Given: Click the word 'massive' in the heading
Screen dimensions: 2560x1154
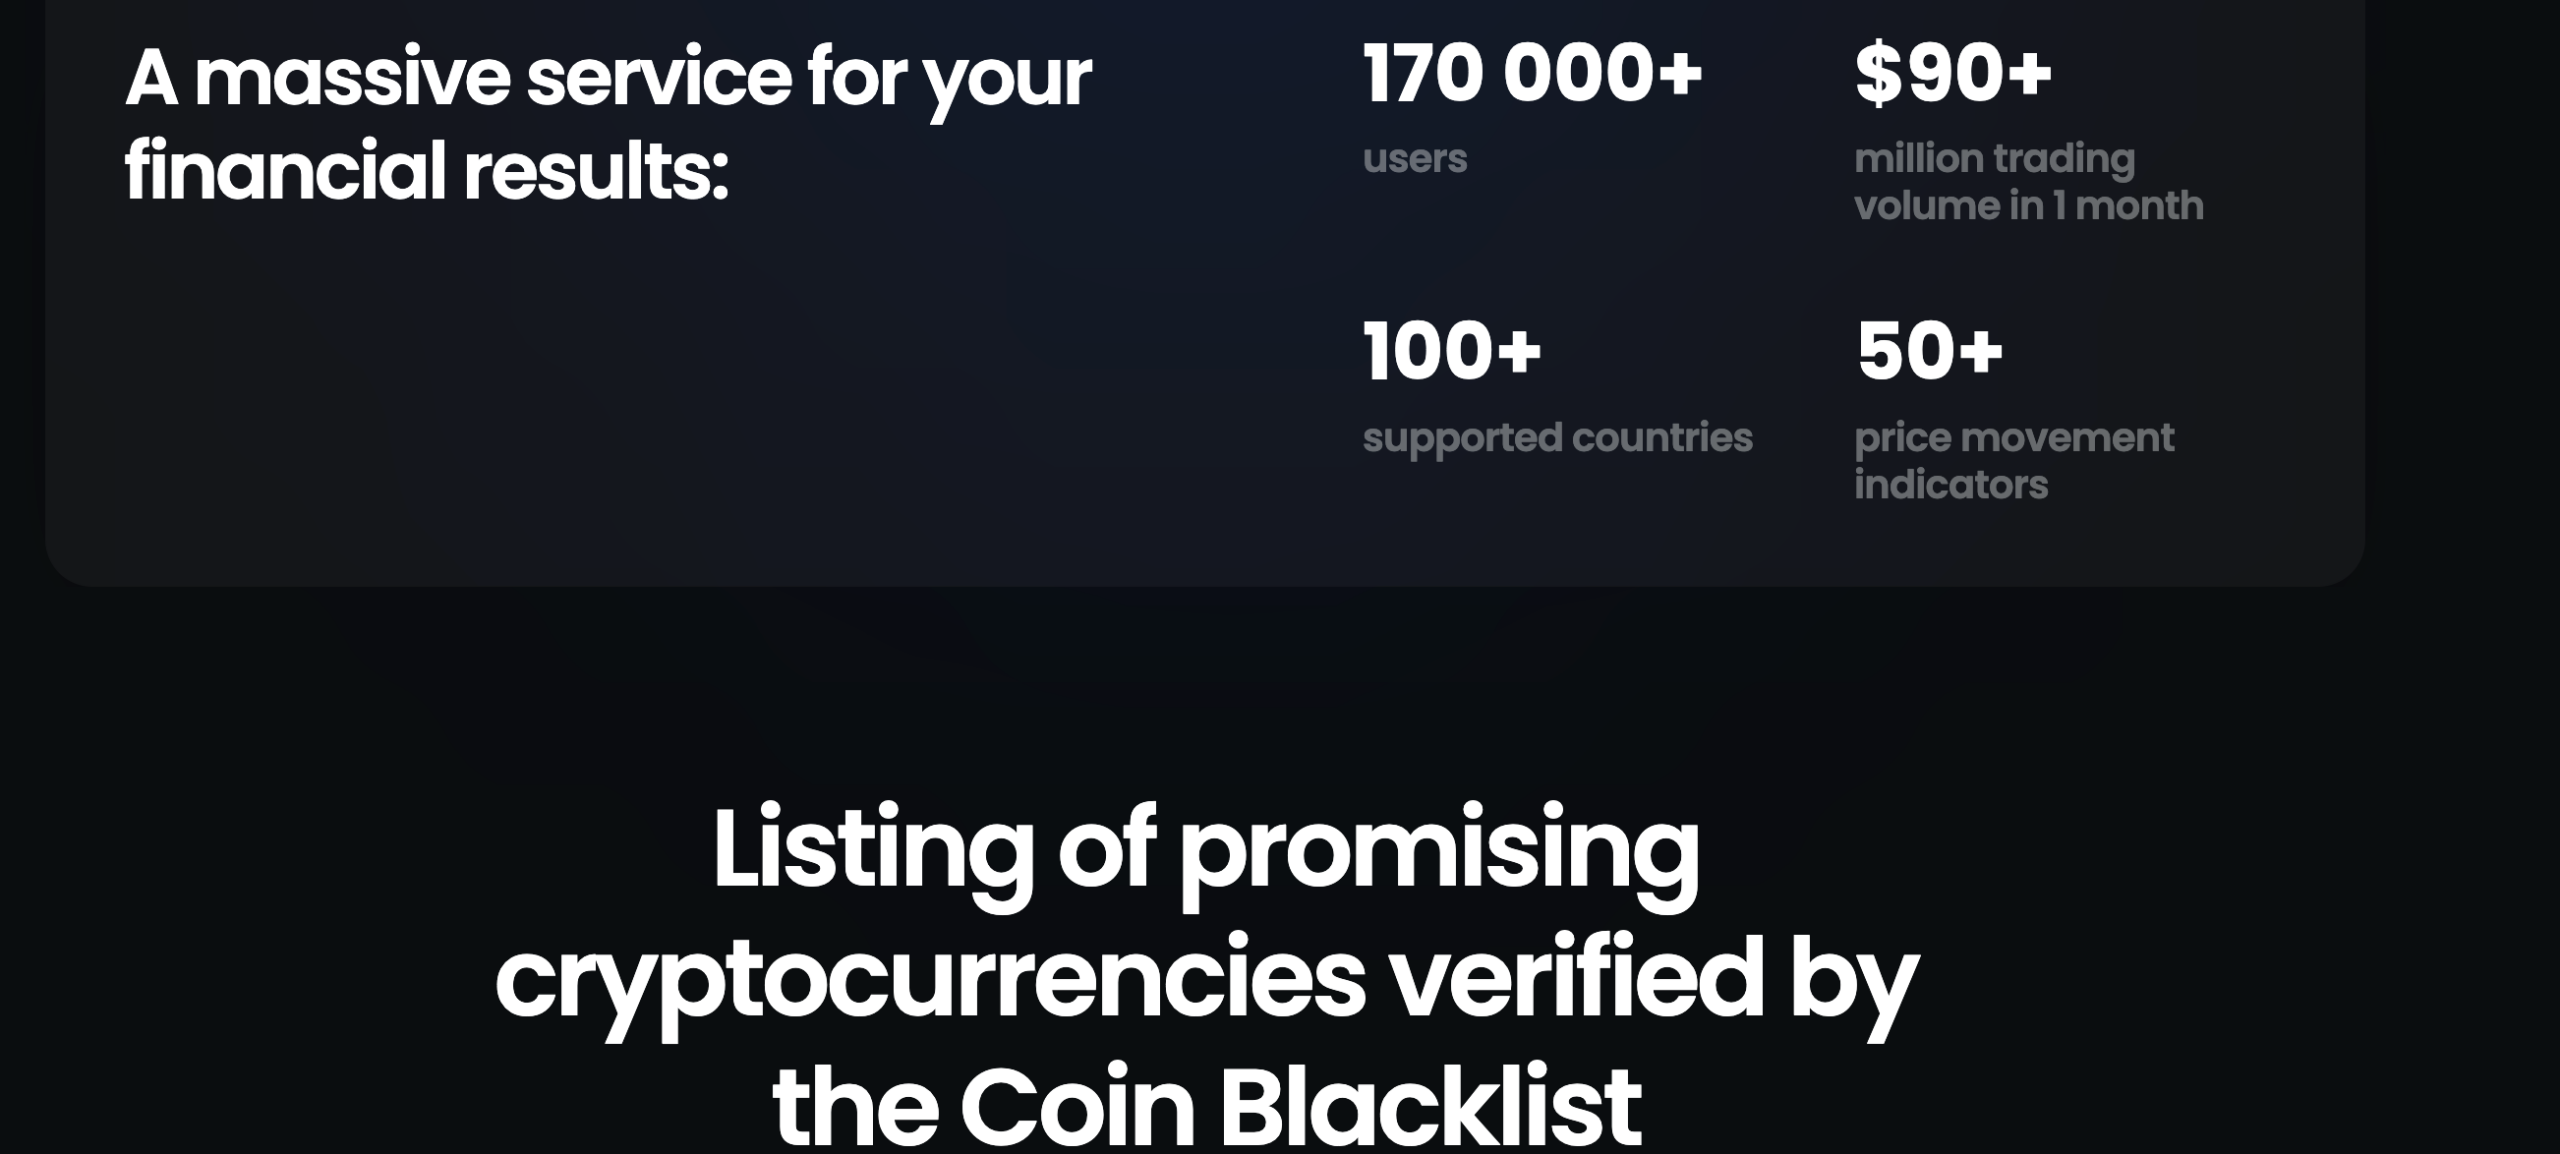Looking at the screenshot, I should click(352, 78).
